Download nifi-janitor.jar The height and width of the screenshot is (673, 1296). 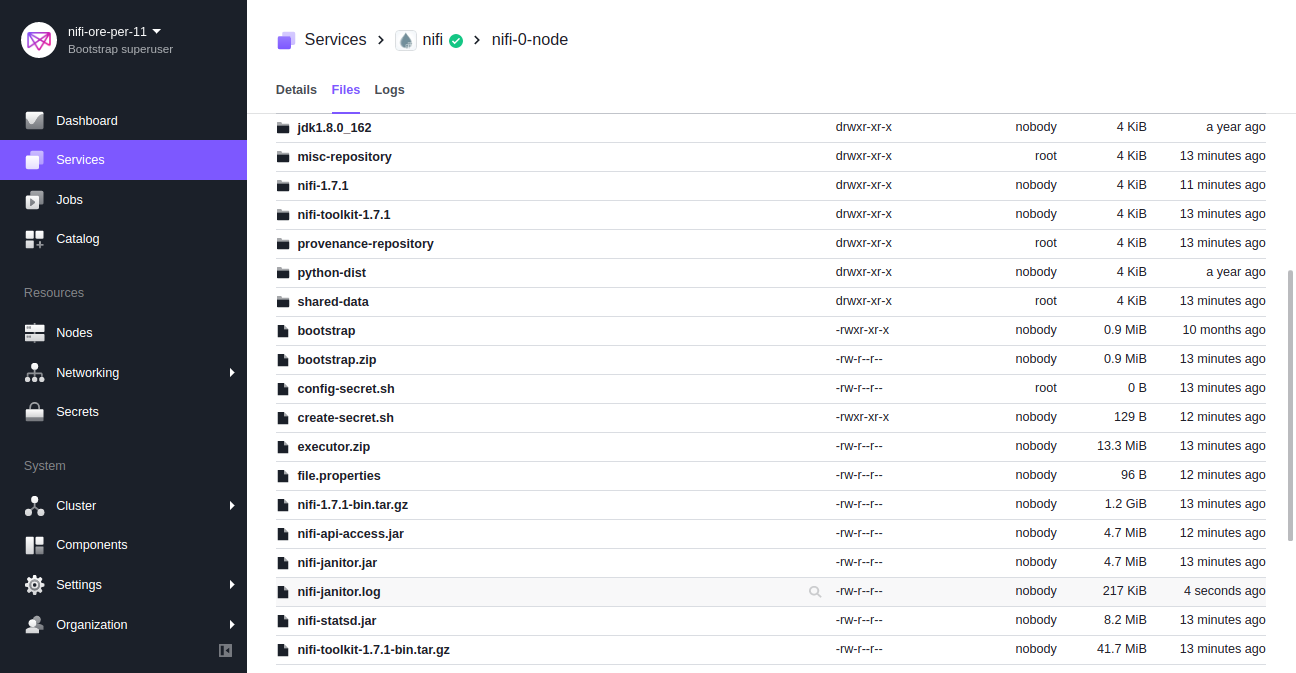tap(337, 563)
